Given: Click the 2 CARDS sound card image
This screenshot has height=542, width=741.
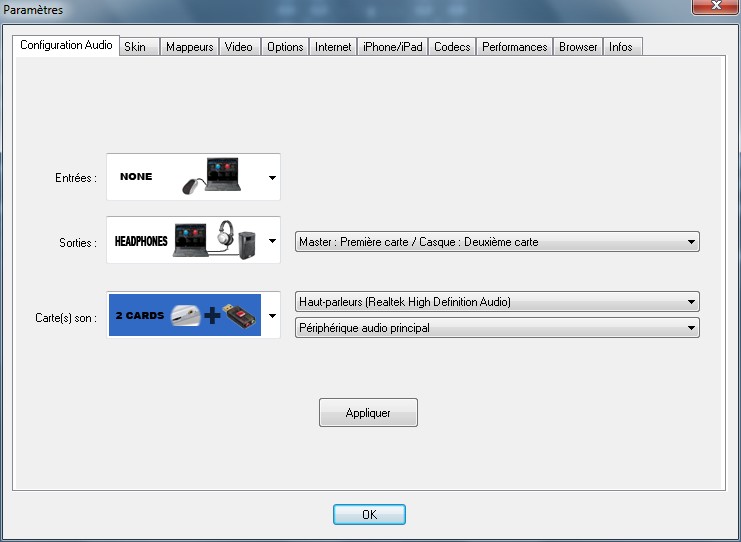Looking at the screenshot, I should click(185, 315).
